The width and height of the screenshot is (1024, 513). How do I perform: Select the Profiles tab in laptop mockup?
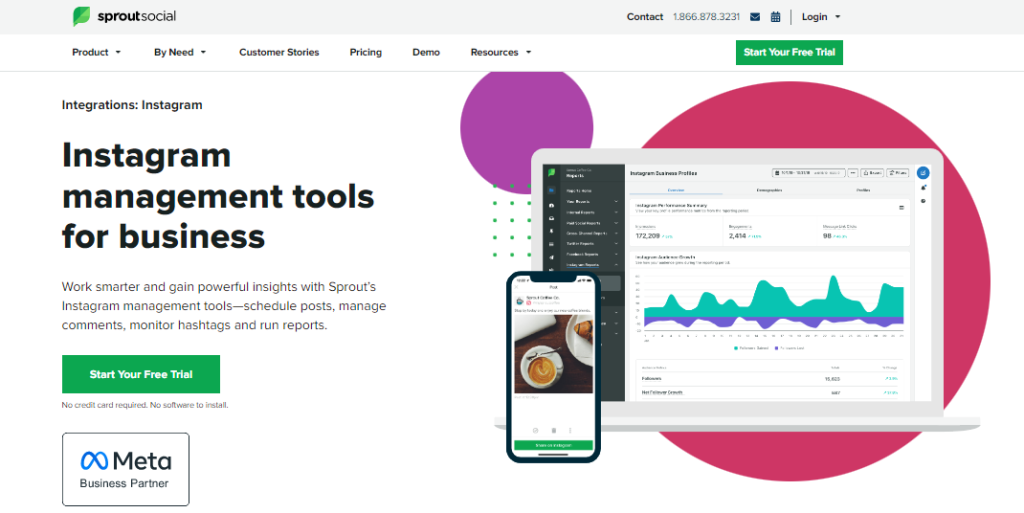(863, 190)
